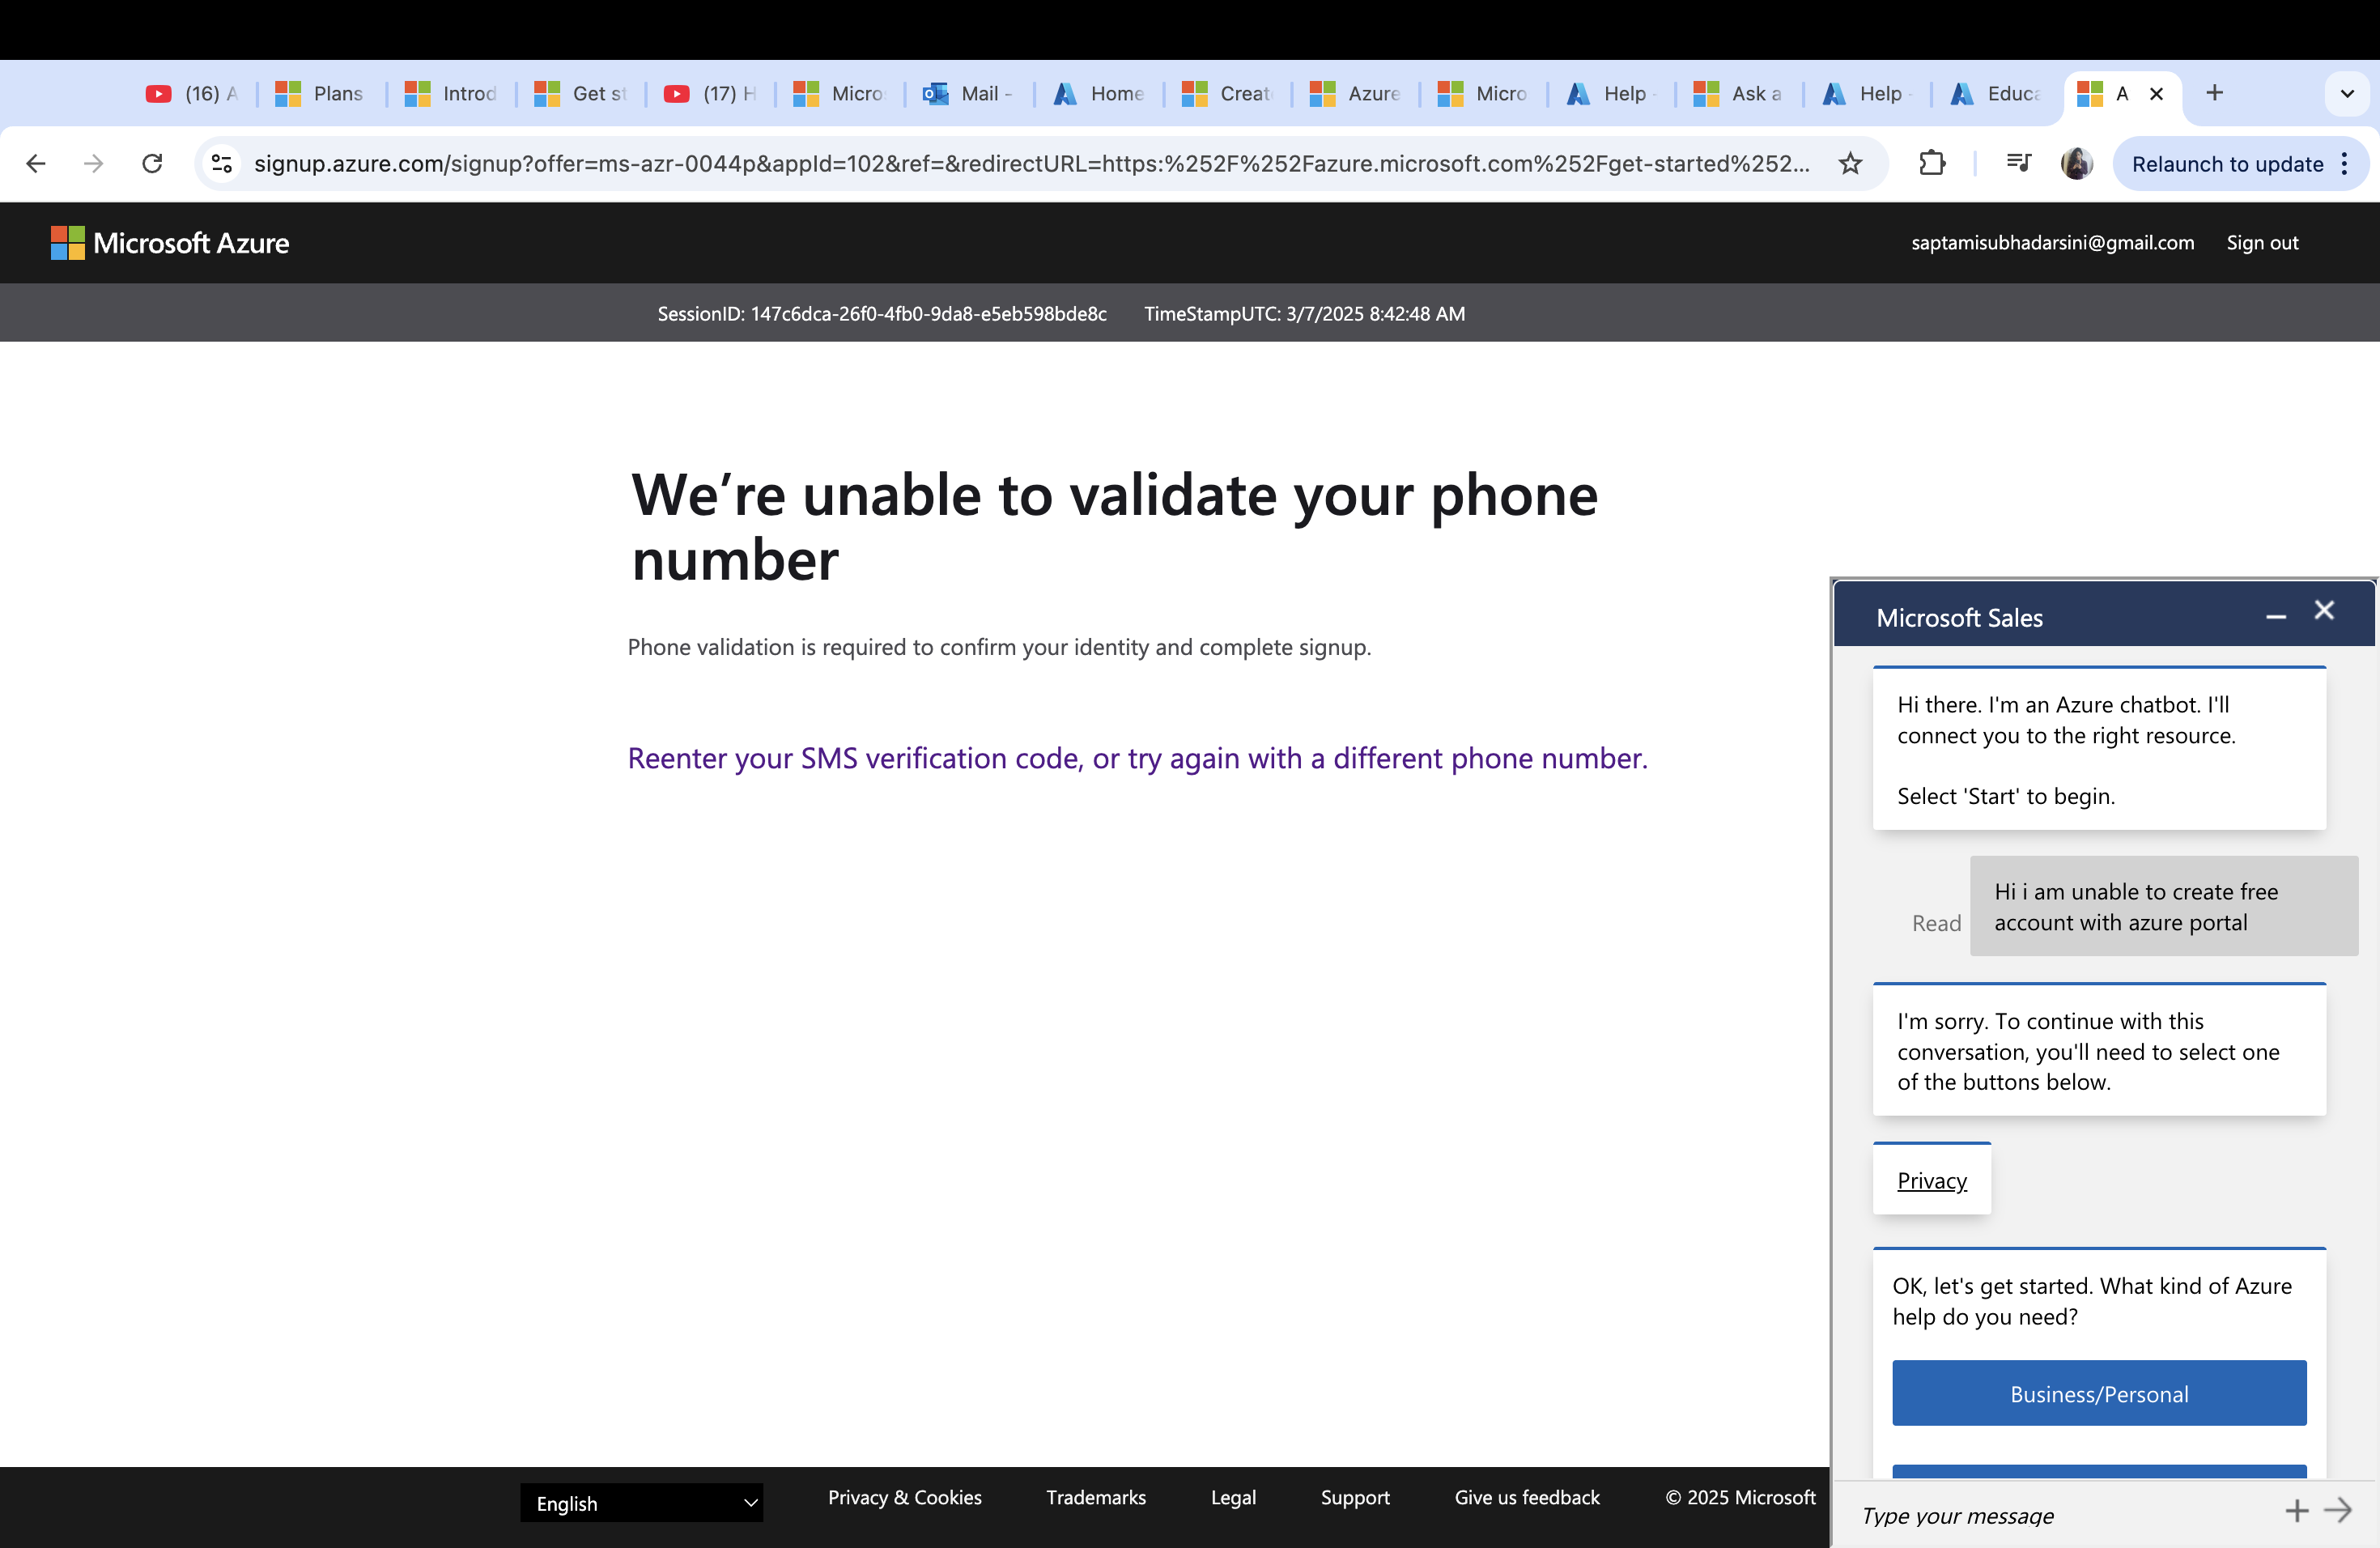Reload the Azure signup page
The height and width of the screenshot is (1548, 2380).
152,163
